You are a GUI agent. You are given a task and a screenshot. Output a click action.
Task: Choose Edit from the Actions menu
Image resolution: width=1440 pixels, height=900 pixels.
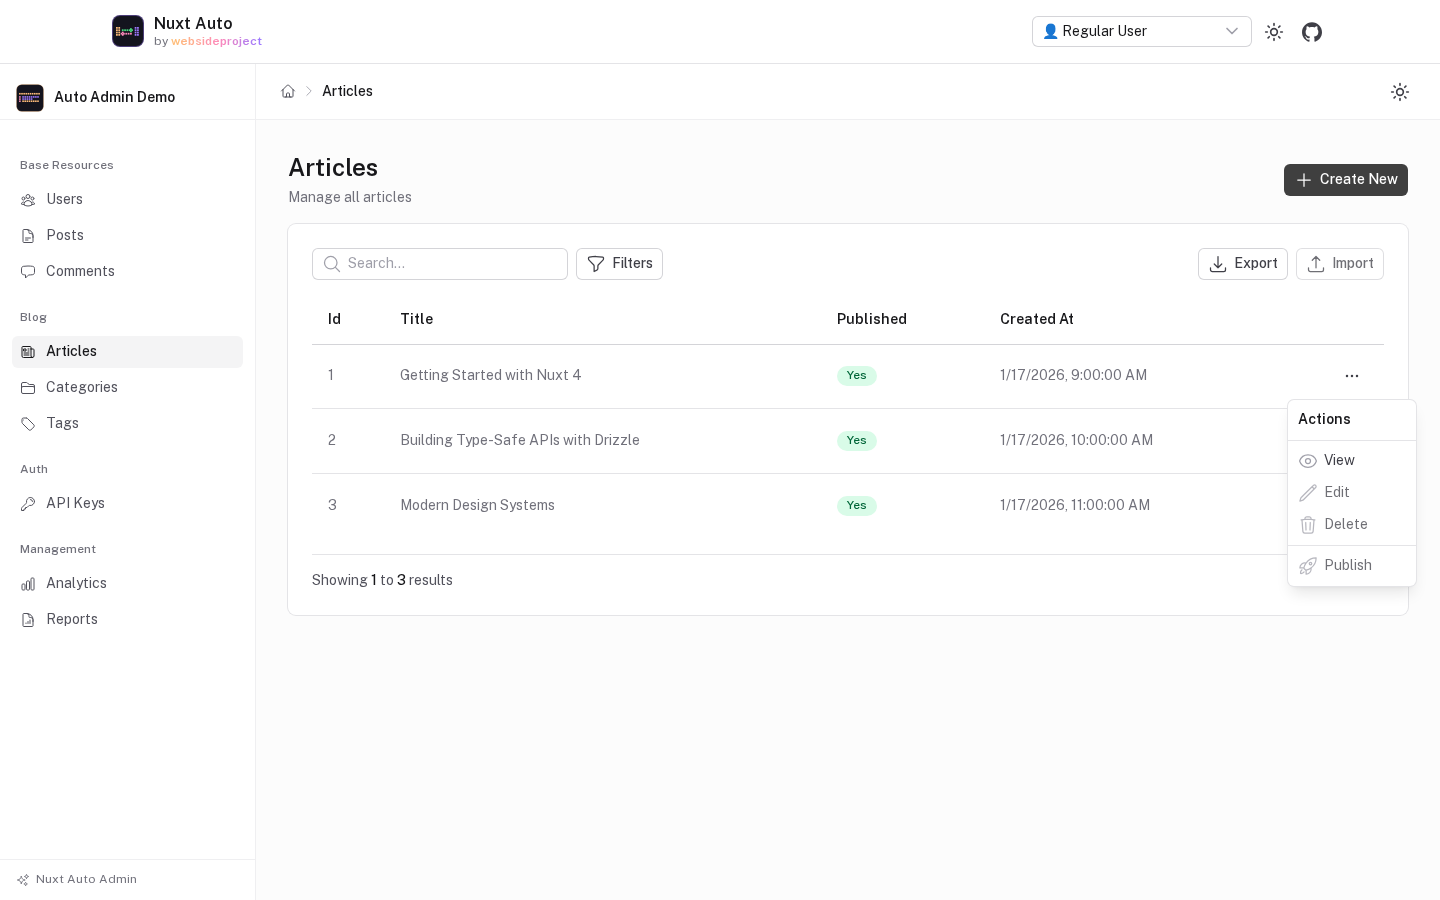coord(1352,493)
